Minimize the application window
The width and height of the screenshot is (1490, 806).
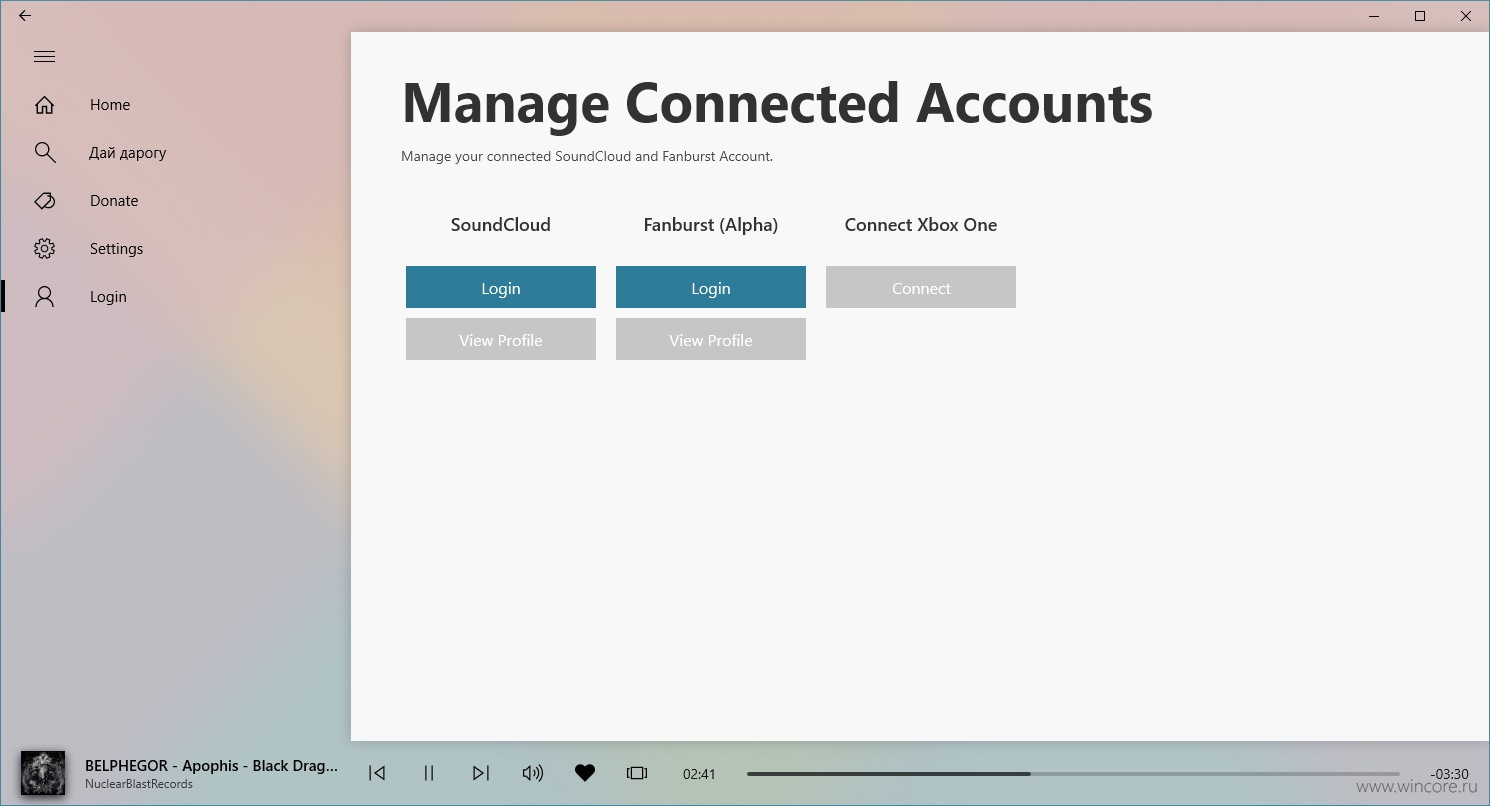click(x=1374, y=16)
